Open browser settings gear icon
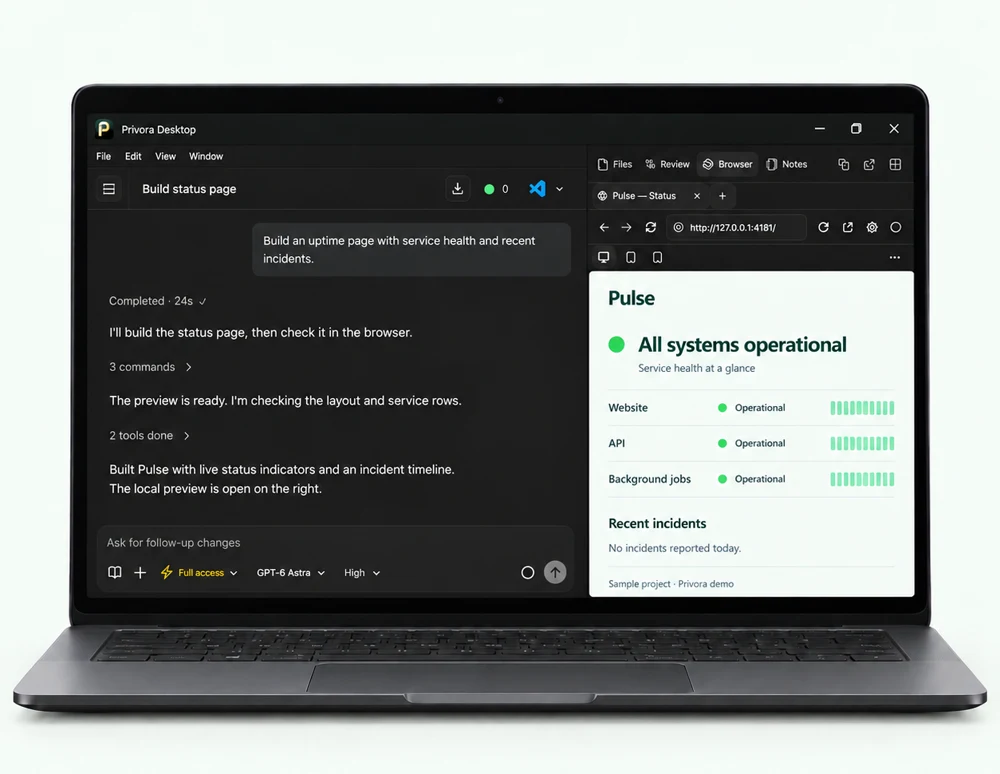 pos(872,228)
